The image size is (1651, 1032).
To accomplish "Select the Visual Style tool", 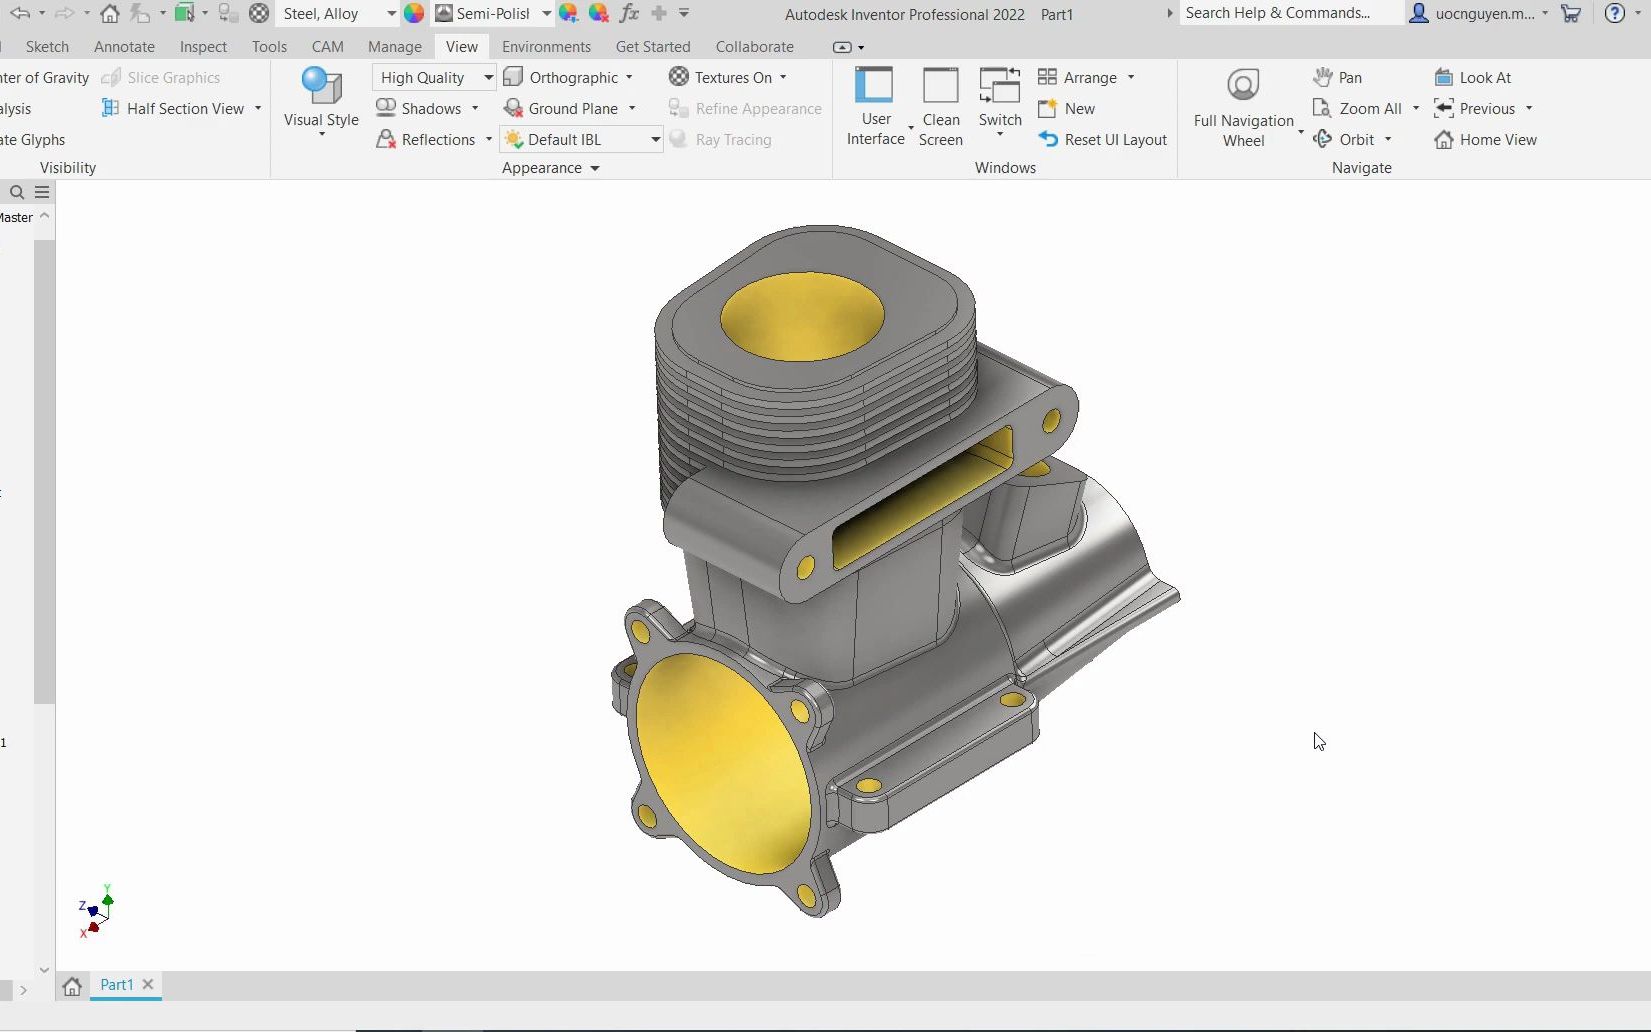I will pos(319,100).
